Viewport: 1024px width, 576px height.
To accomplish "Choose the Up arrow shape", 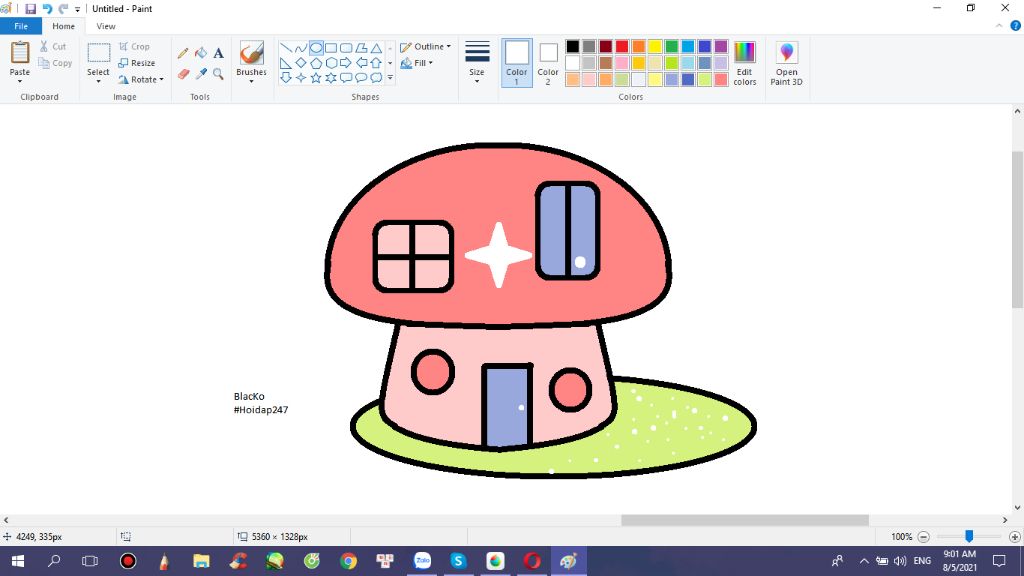I will (x=376, y=63).
